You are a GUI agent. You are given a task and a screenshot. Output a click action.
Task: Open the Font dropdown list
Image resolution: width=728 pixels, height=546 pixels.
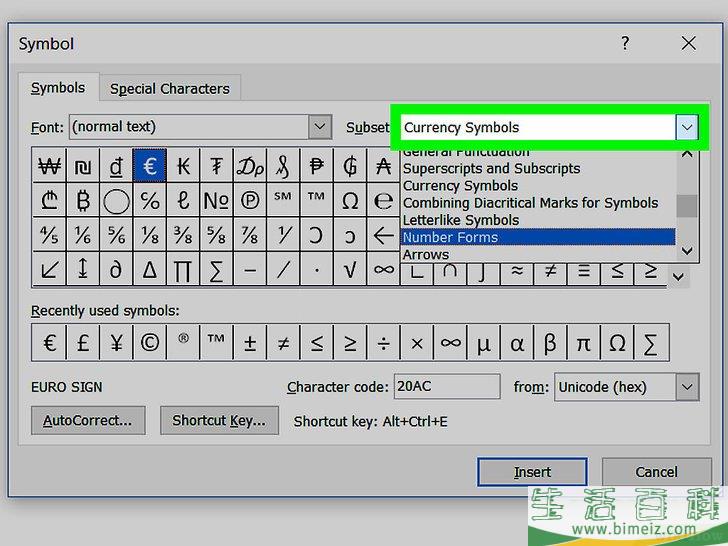[x=319, y=127]
